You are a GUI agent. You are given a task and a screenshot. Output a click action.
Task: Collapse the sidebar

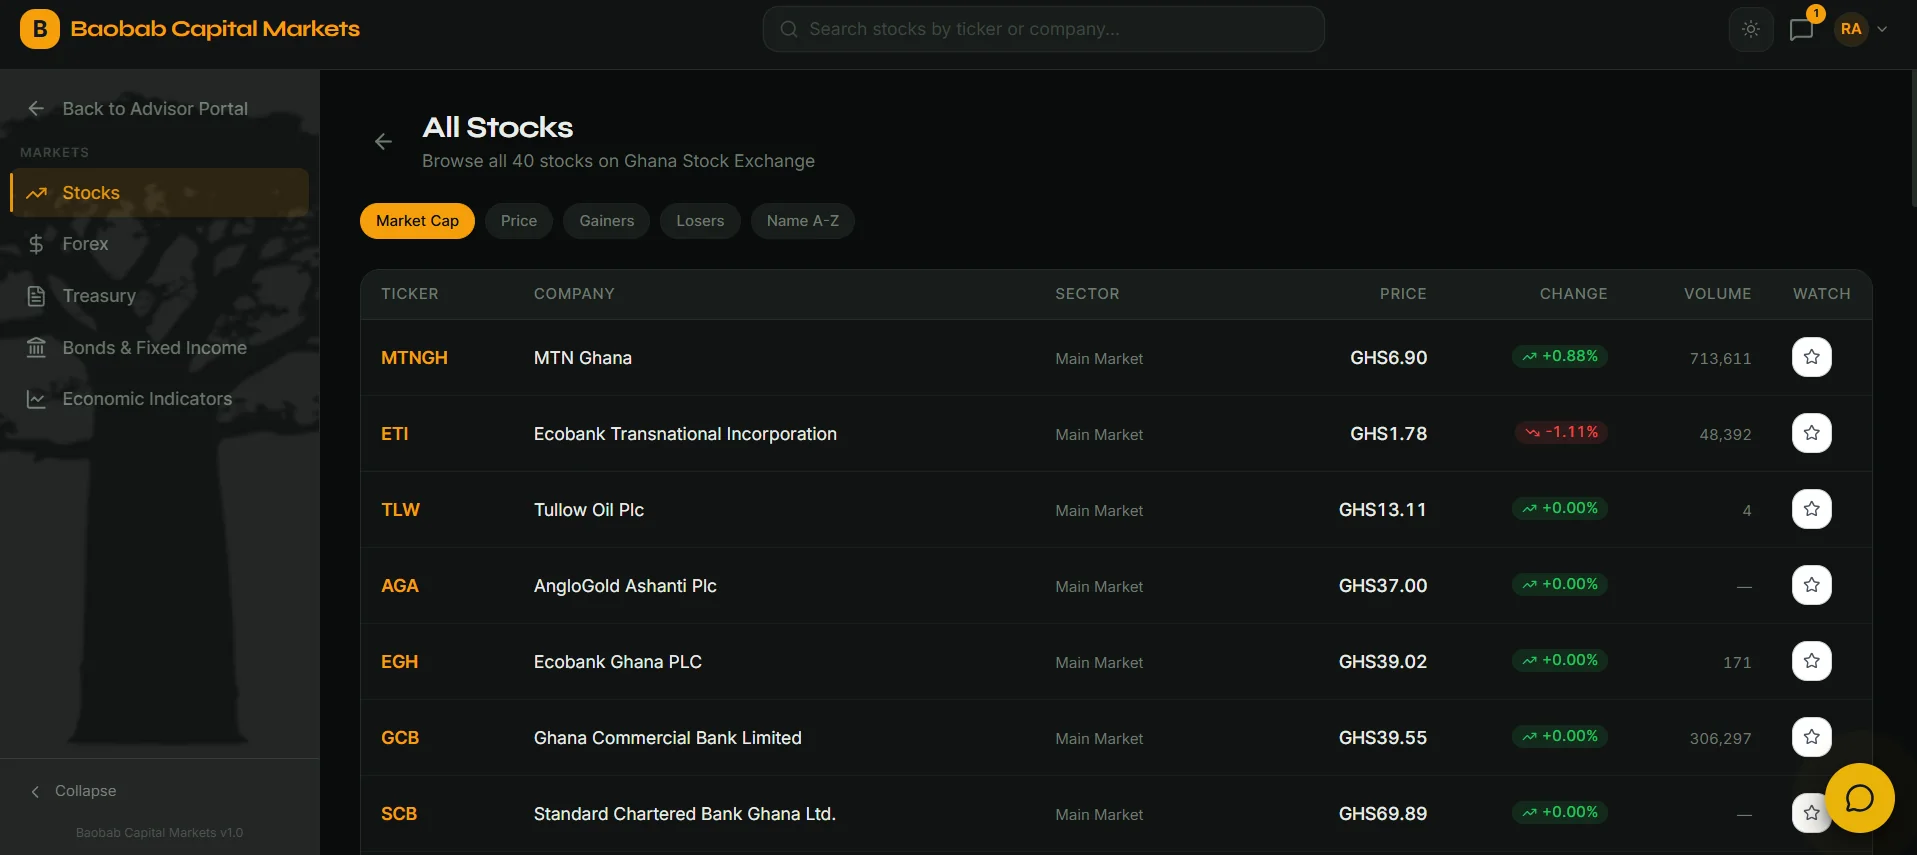coord(73,791)
